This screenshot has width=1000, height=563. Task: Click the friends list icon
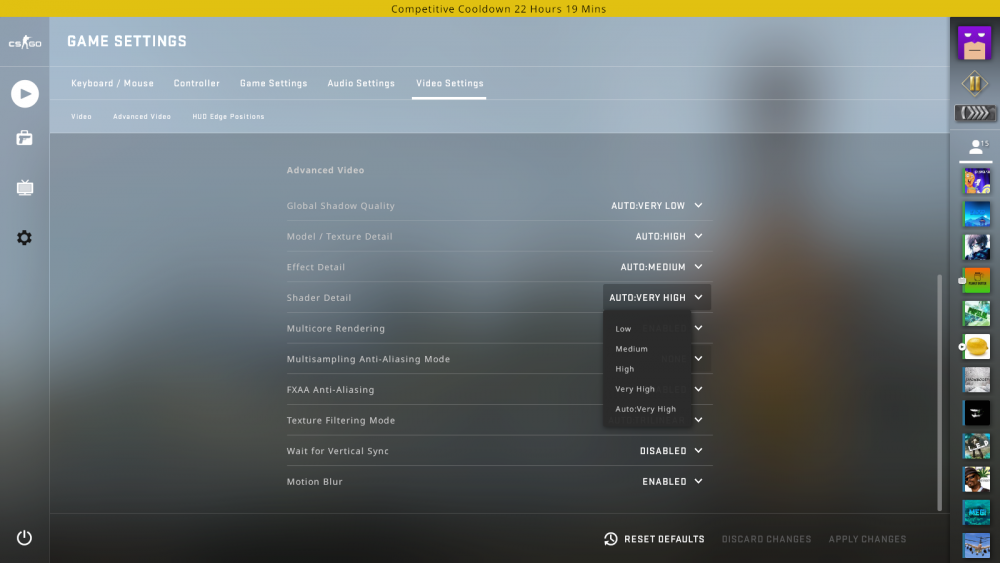point(976,147)
